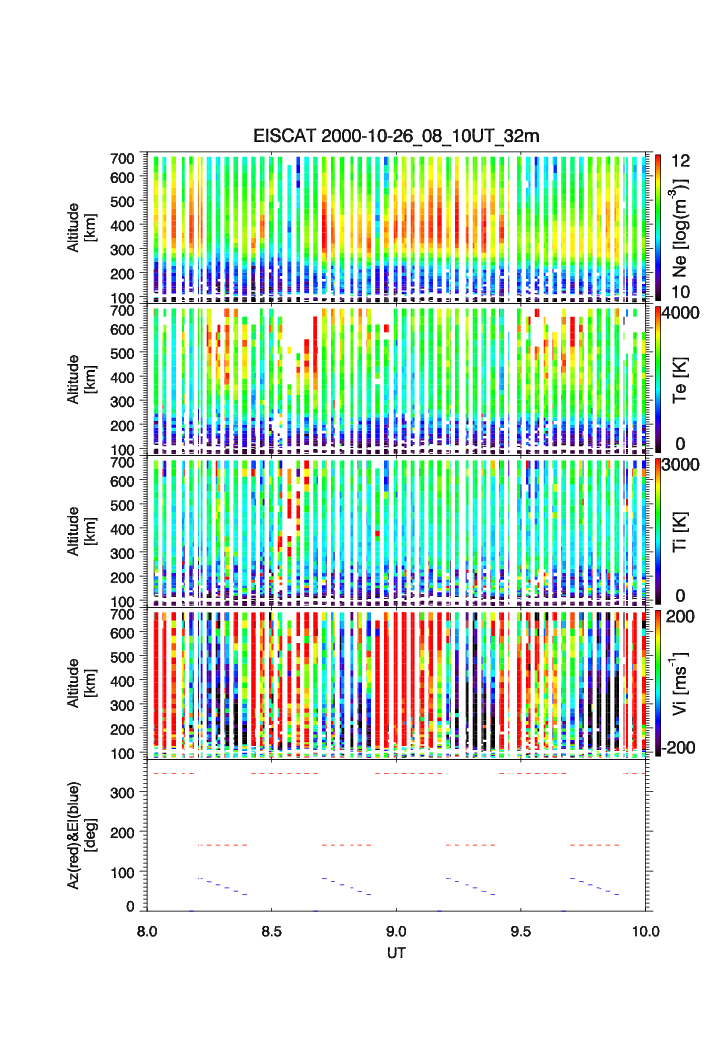Click the UT x-axis label
Screen dimensions: 708x1063
tap(397, 953)
